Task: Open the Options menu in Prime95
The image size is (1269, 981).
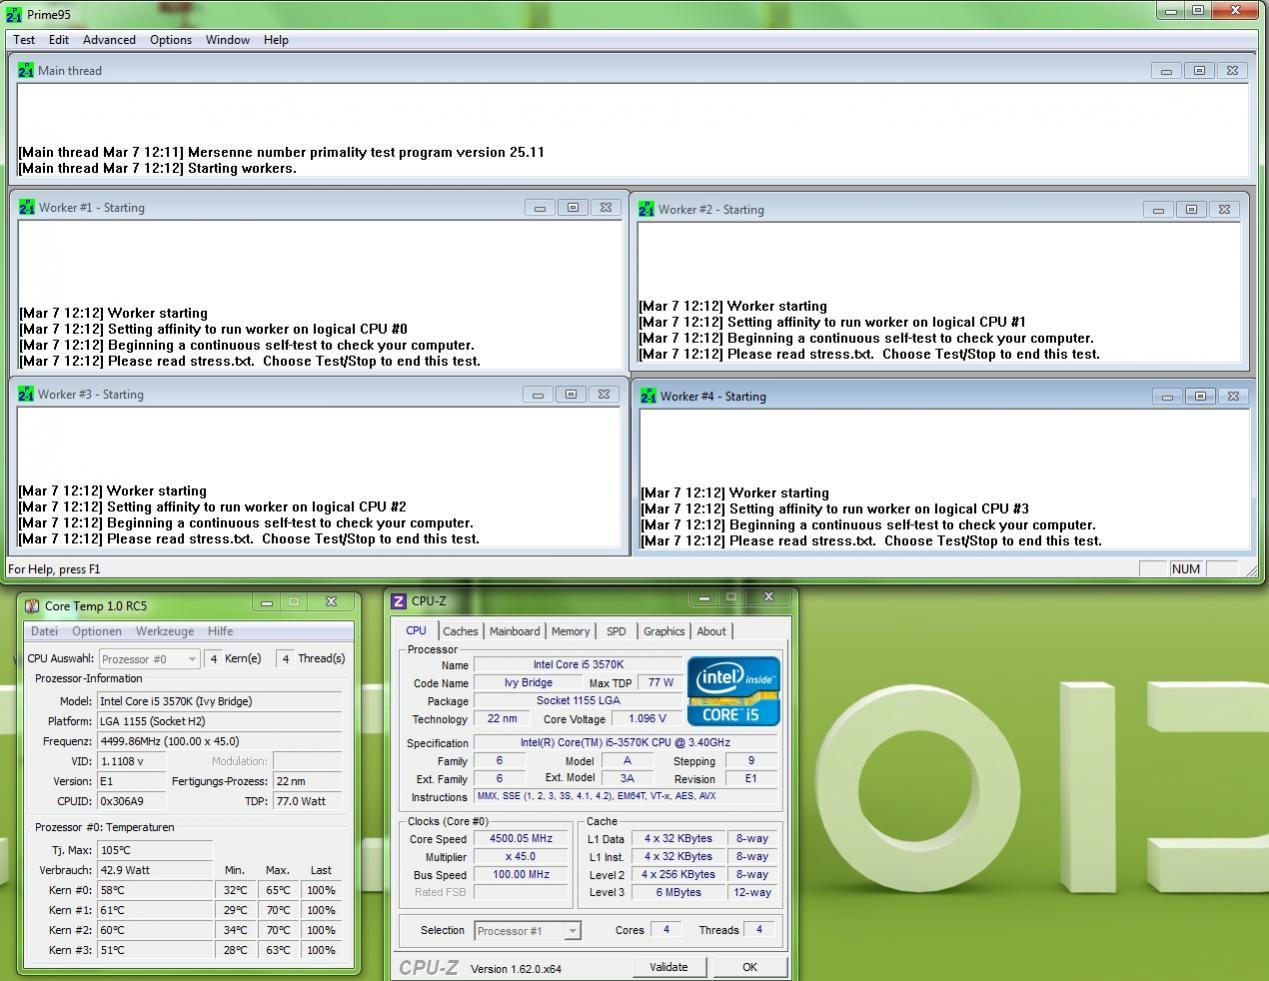Action: (x=171, y=40)
